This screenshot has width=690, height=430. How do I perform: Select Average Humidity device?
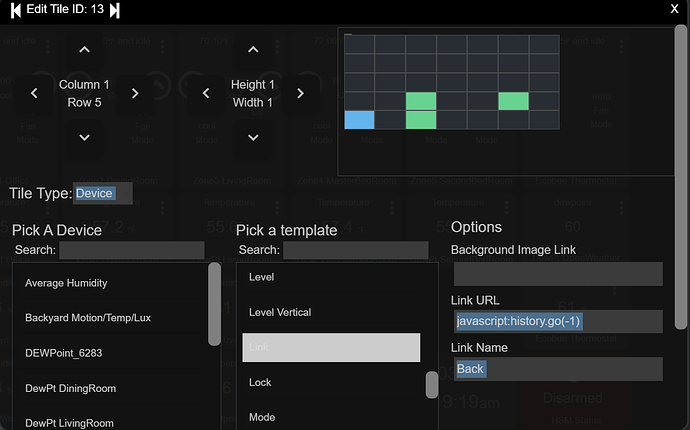click(66, 283)
